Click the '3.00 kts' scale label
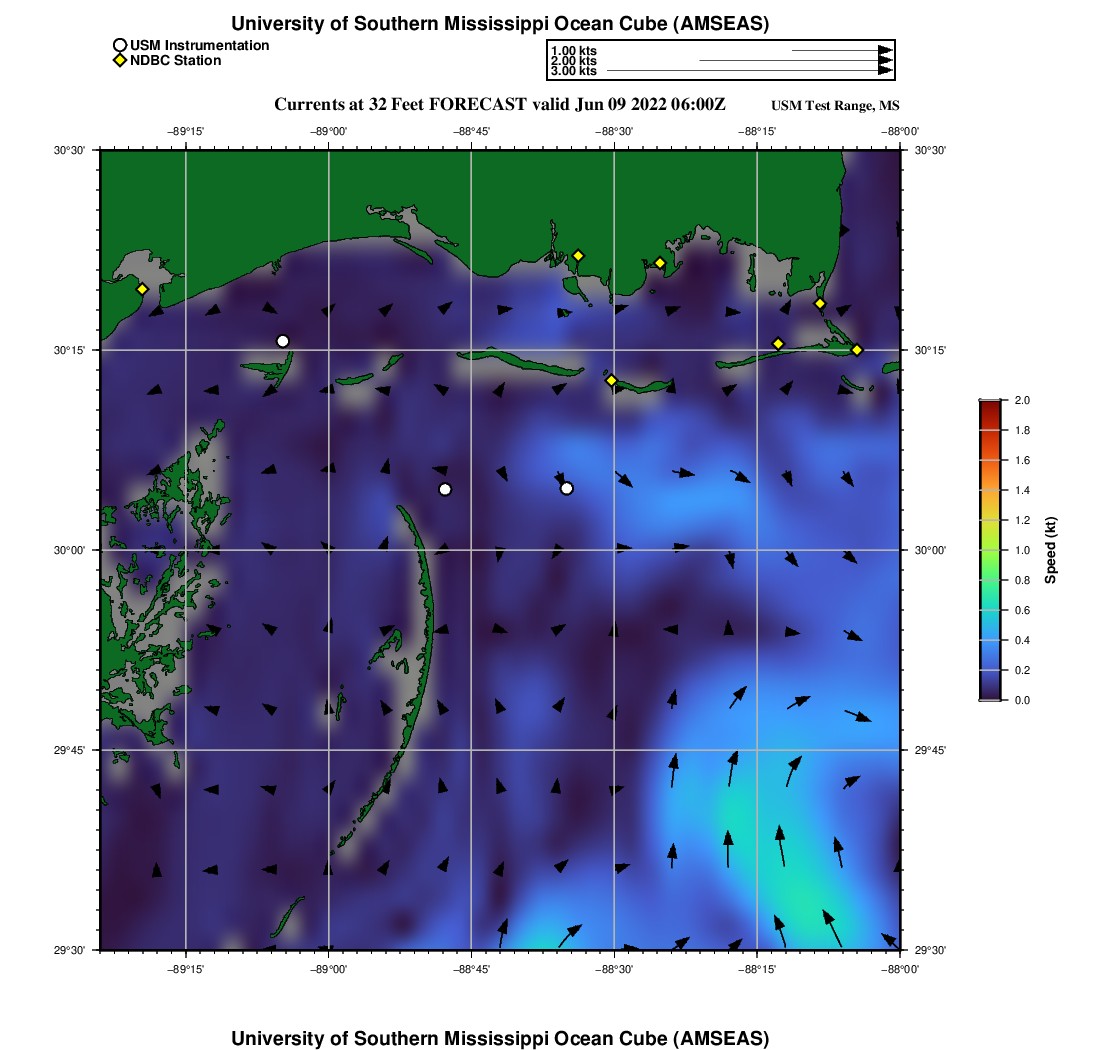Viewport: 1100px width, 1050px height. [x=574, y=70]
